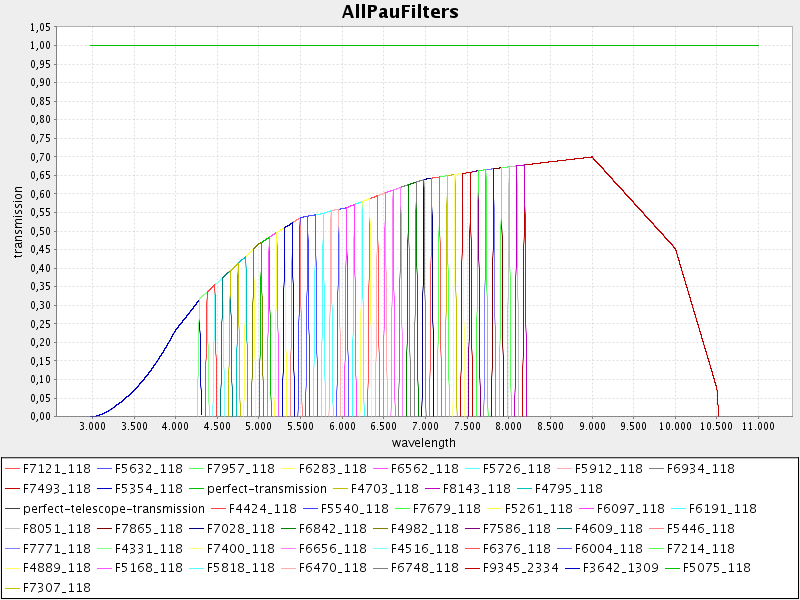
Task: Click the AllPauFilters chart title
Action: (399, 12)
